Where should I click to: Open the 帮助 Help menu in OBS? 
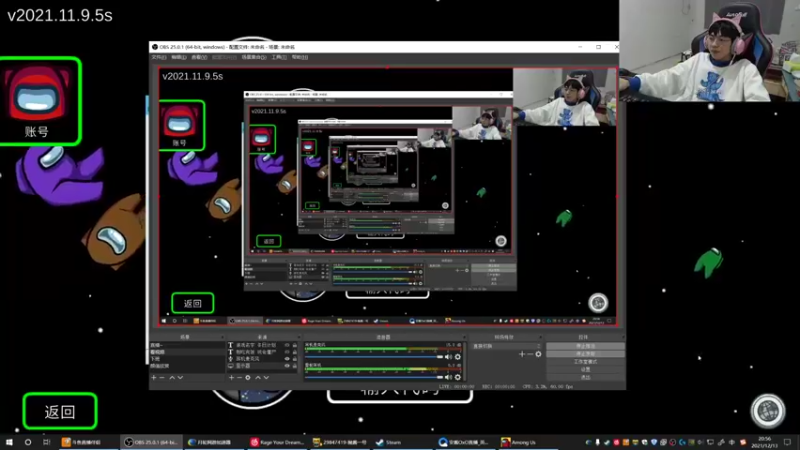click(299, 57)
